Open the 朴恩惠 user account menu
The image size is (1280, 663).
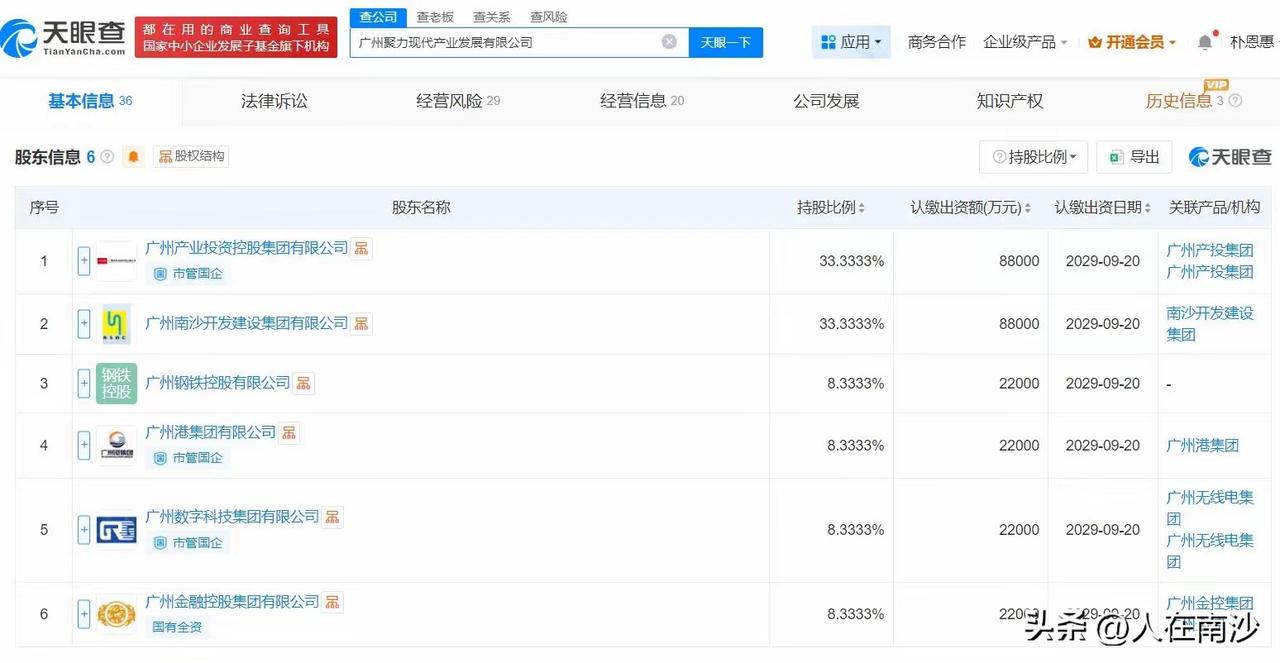point(1251,42)
